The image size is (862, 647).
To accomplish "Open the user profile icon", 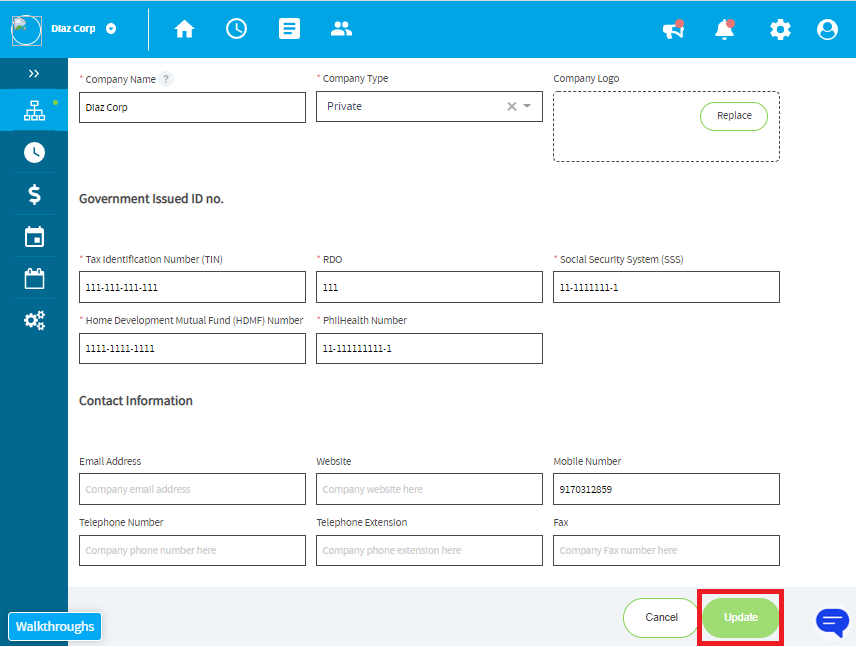I will [x=827, y=29].
